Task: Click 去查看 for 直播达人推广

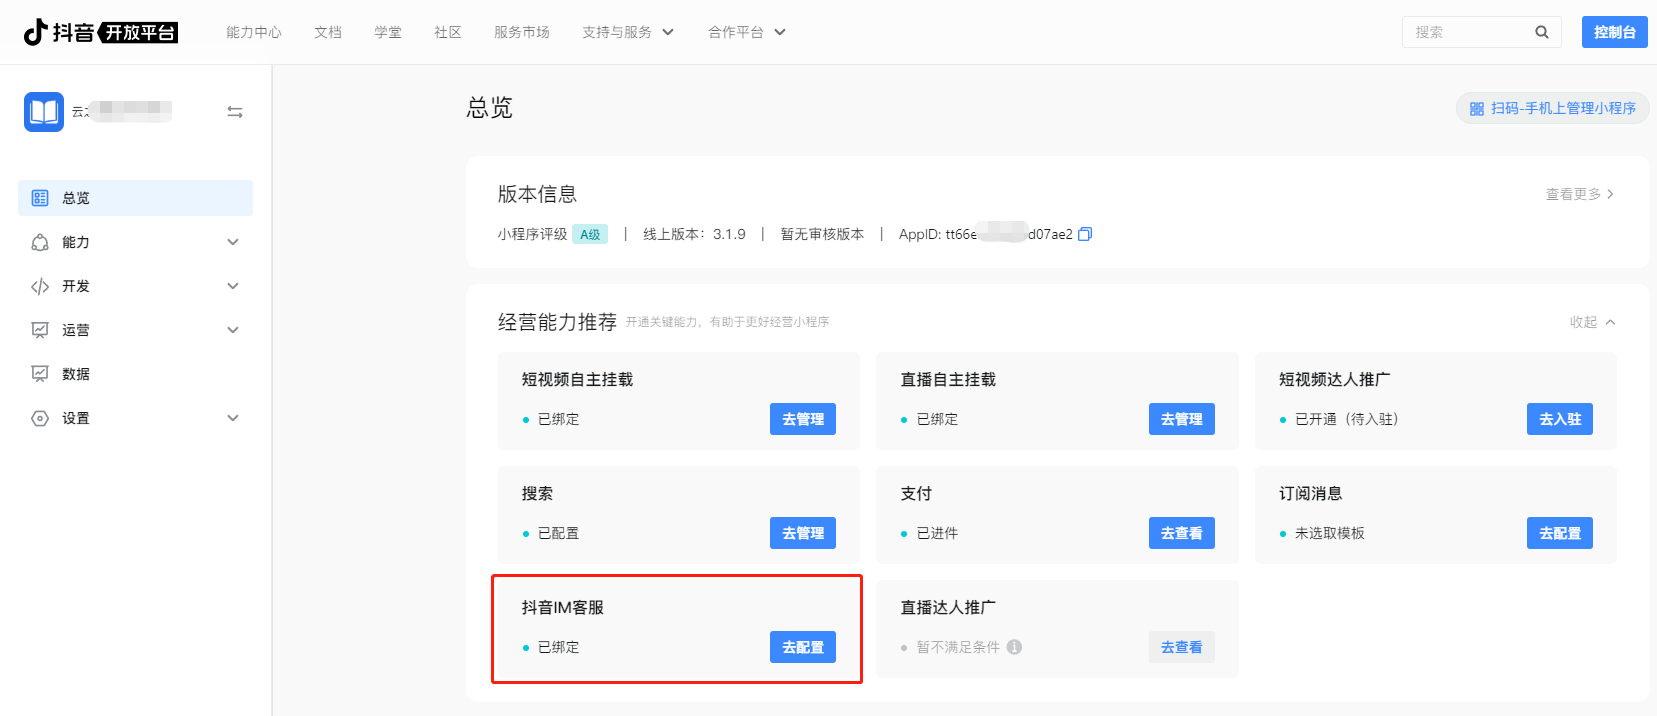Action: click(x=1181, y=647)
